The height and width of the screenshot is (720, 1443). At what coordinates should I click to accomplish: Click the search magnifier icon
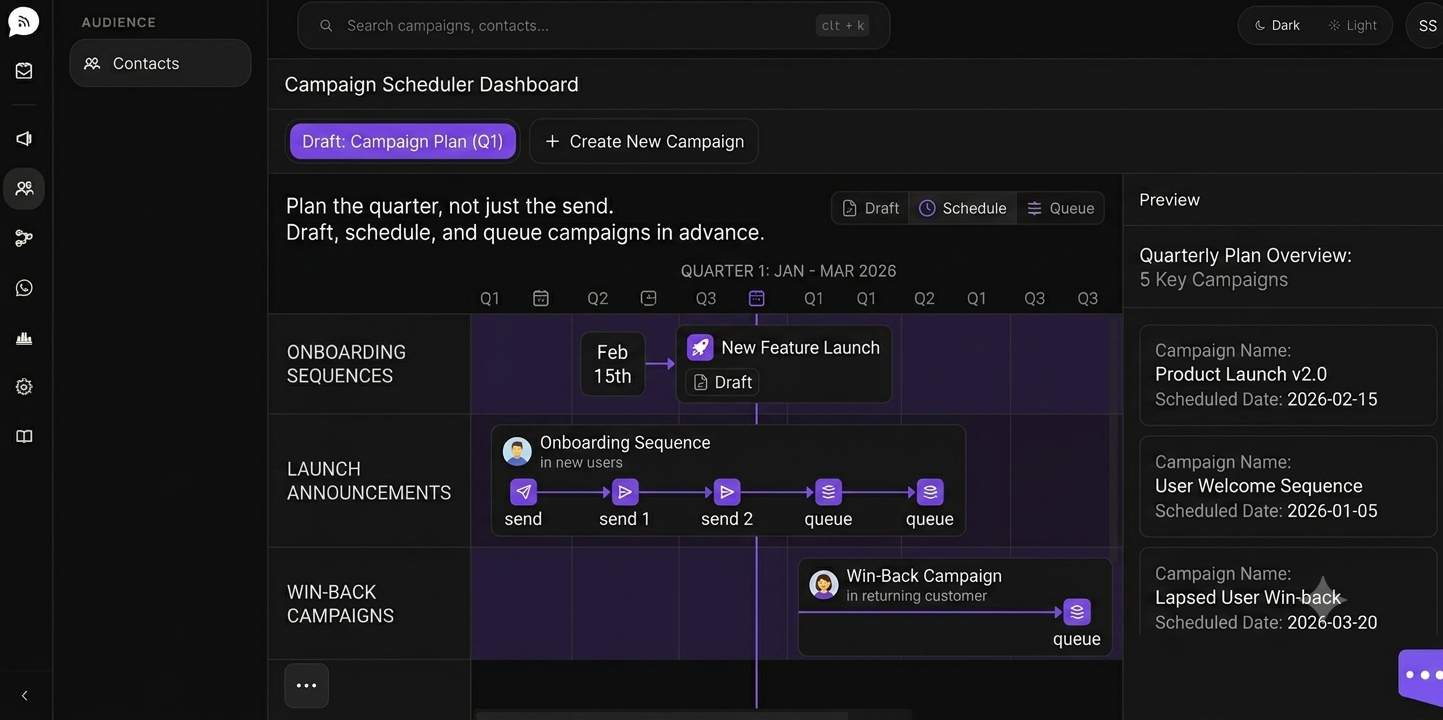(x=326, y=26)
